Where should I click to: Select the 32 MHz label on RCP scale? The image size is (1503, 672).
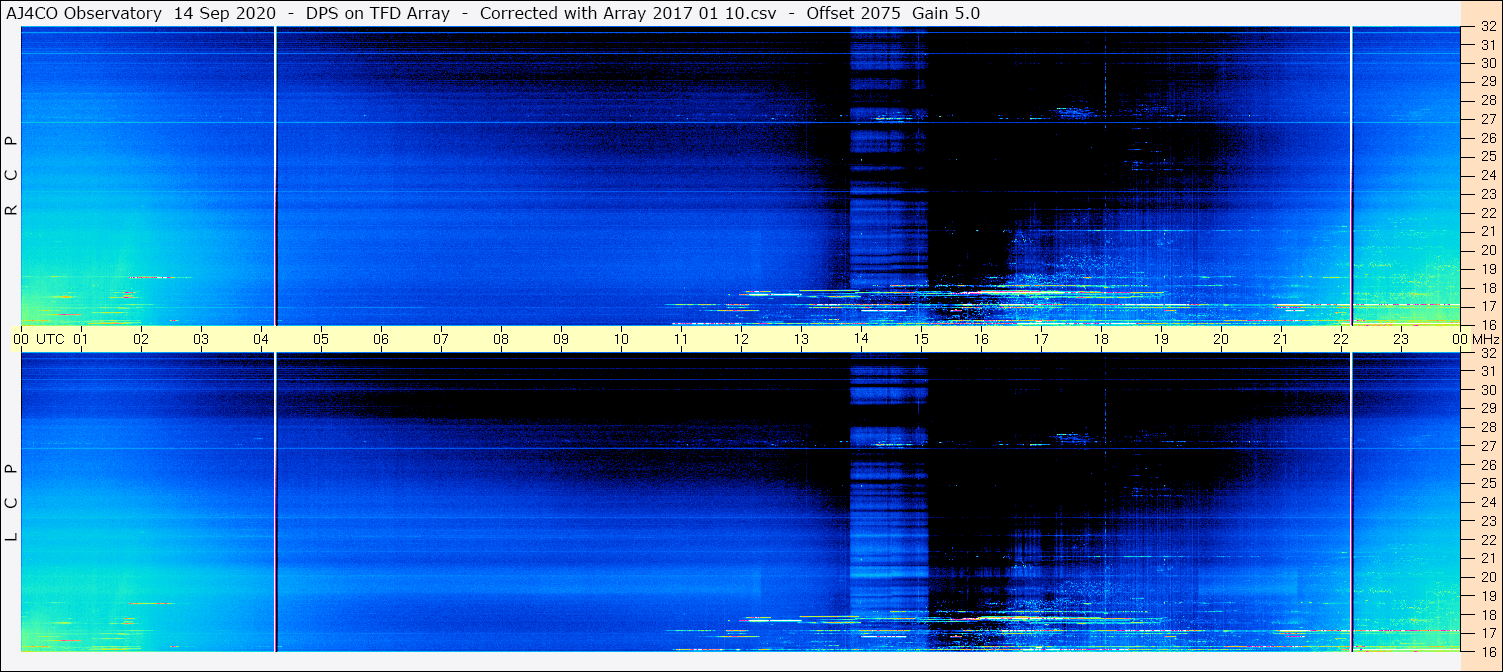[1487, 28]
